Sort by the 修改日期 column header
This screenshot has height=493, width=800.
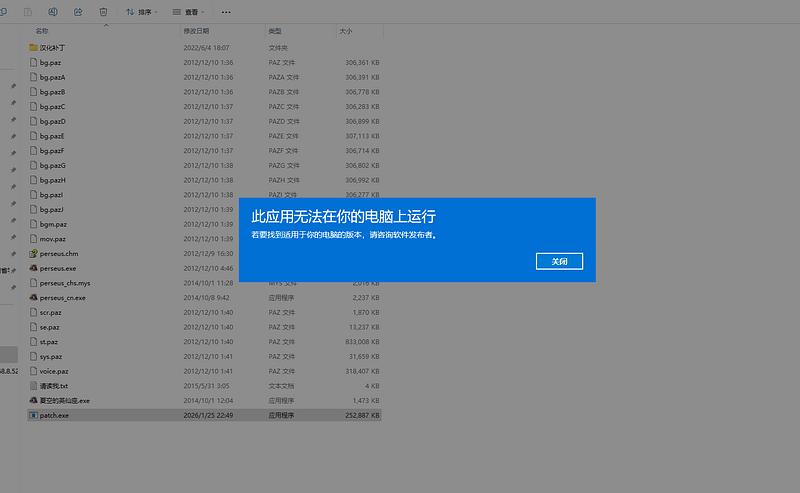coord(196,31)
